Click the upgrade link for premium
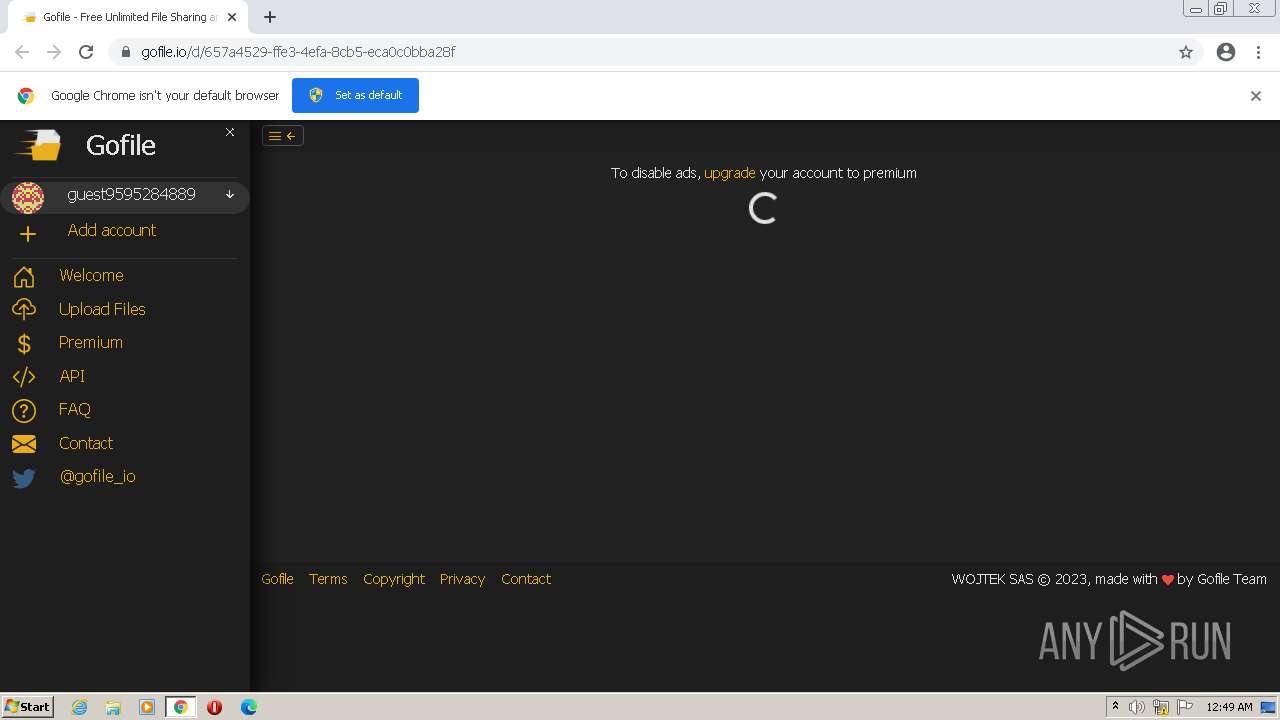This screenshot has width=1280, height=720. [x=730, y=173]
